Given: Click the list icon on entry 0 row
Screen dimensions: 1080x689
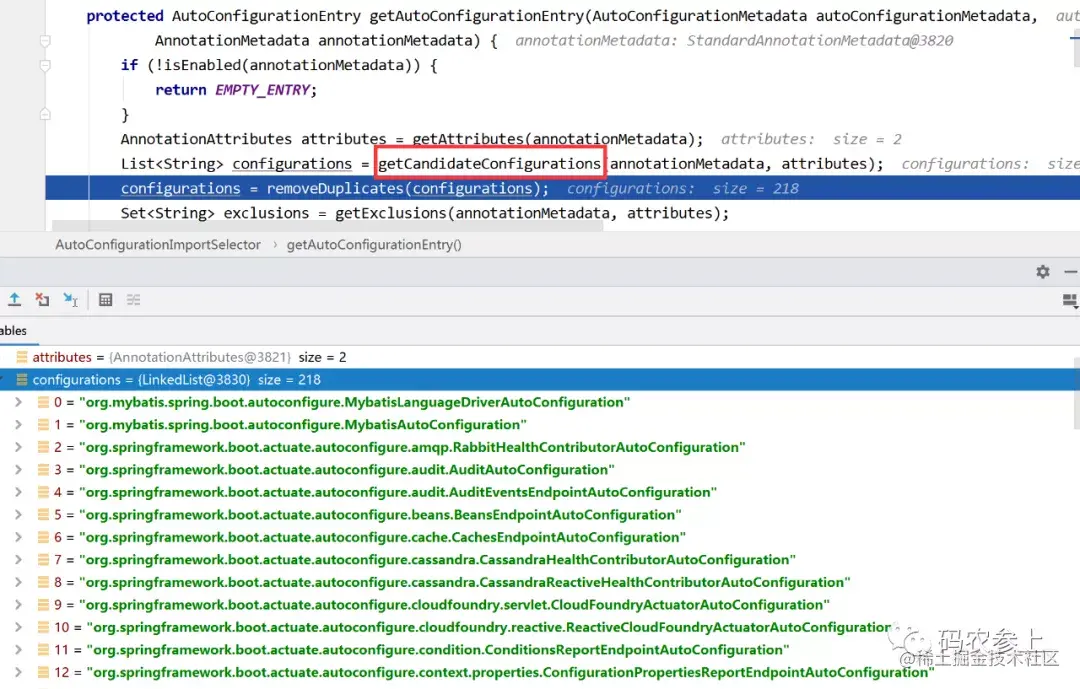Looking at the screenshot, I should coord(43,402).
